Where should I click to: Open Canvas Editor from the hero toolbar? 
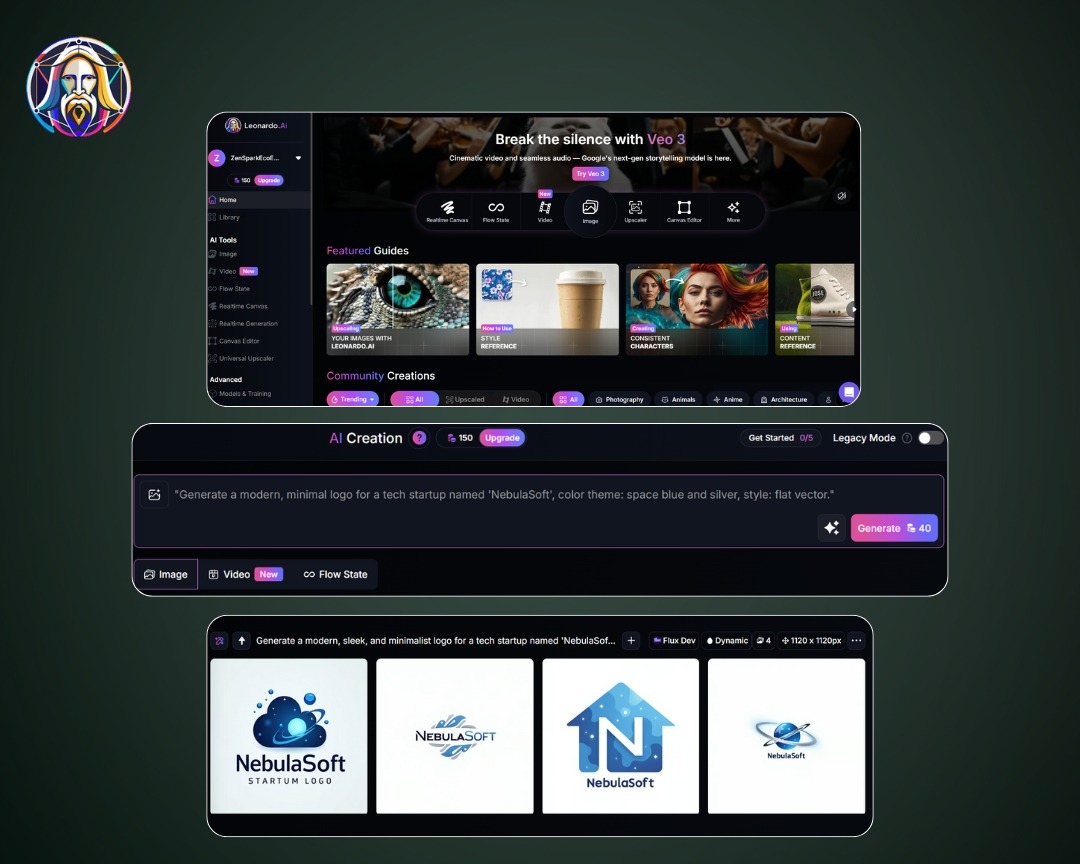coord(684,210)
